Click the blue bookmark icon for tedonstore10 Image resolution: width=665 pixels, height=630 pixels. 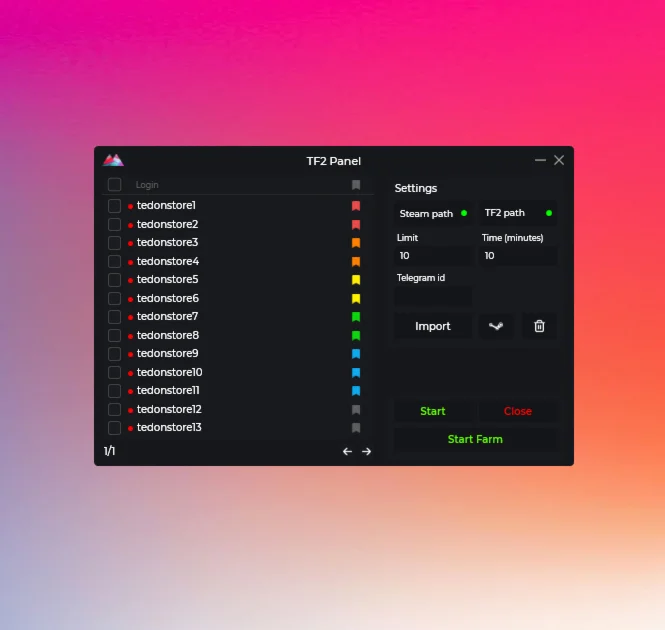356,372
